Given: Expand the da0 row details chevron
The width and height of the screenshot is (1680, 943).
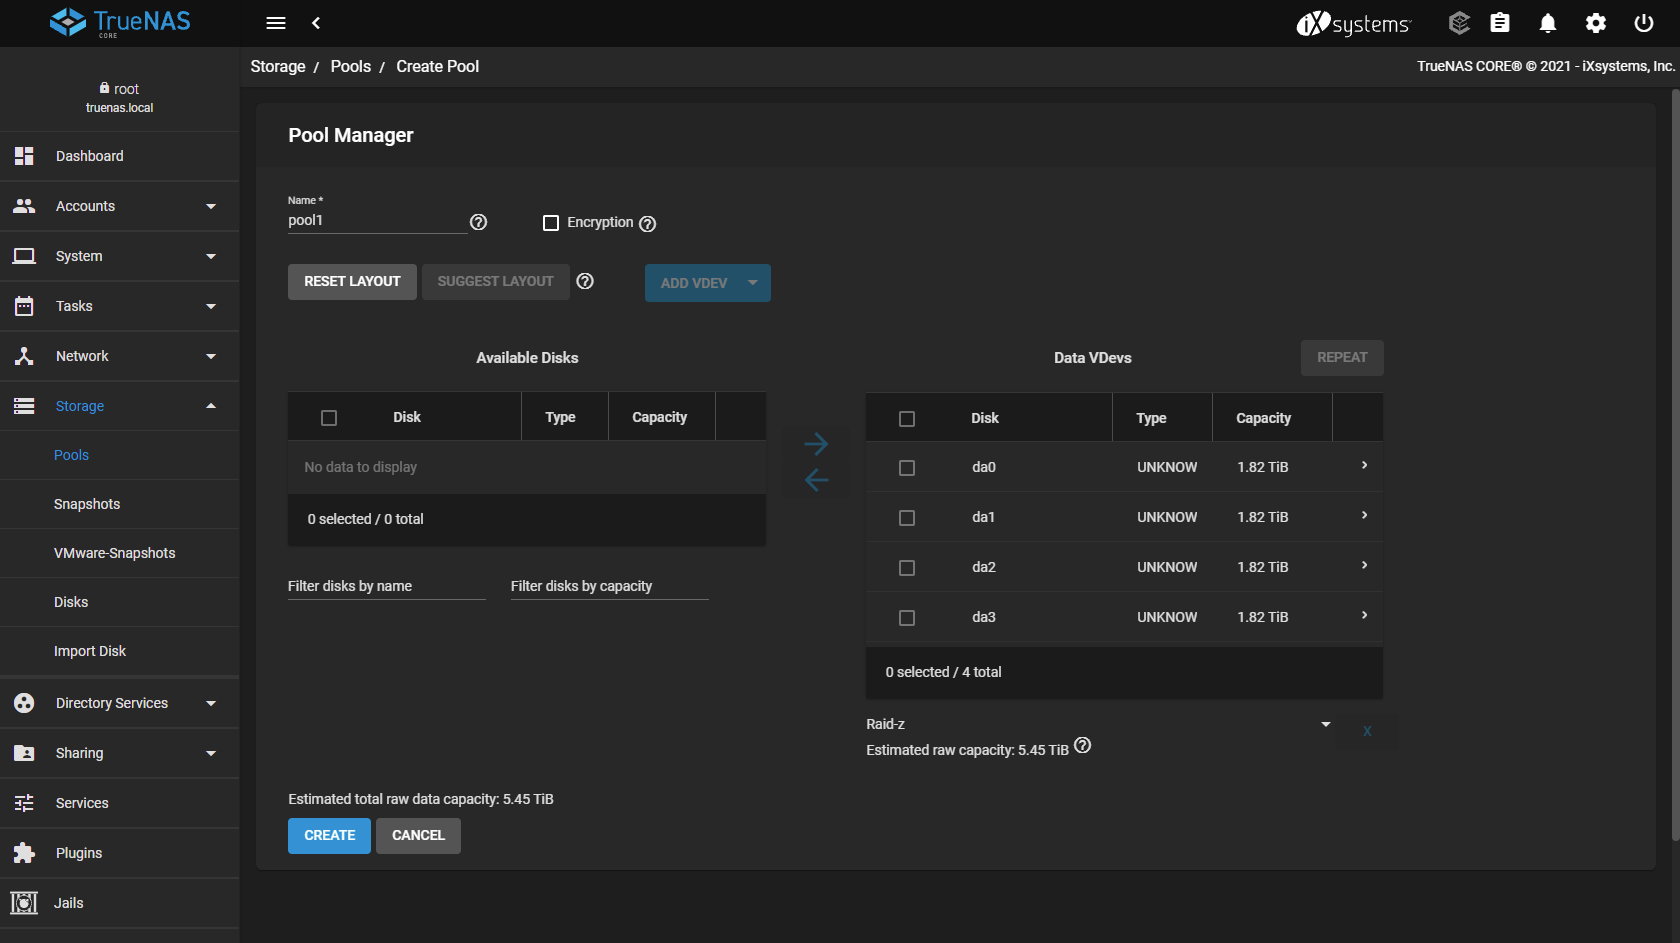Looking at the screenshot, I should coord(1365,466).
